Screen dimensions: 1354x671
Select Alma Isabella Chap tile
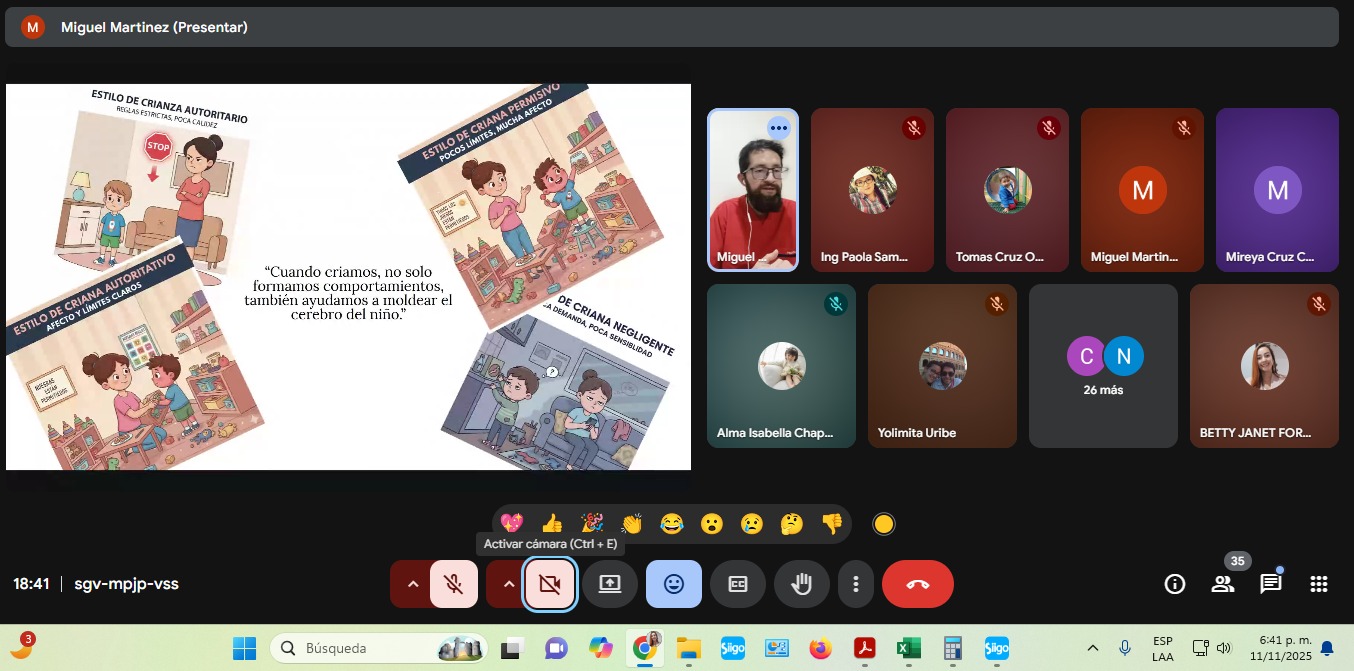coord(781,366)
